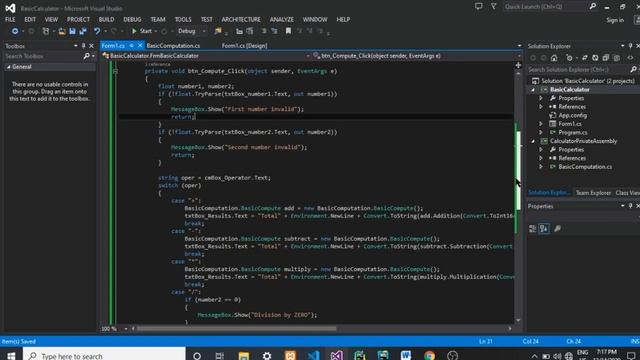This screenshot has height=360, width=640.
Task: Collapse the btn_Compute_Click method outline box
Action: click(x=116, y=71)
